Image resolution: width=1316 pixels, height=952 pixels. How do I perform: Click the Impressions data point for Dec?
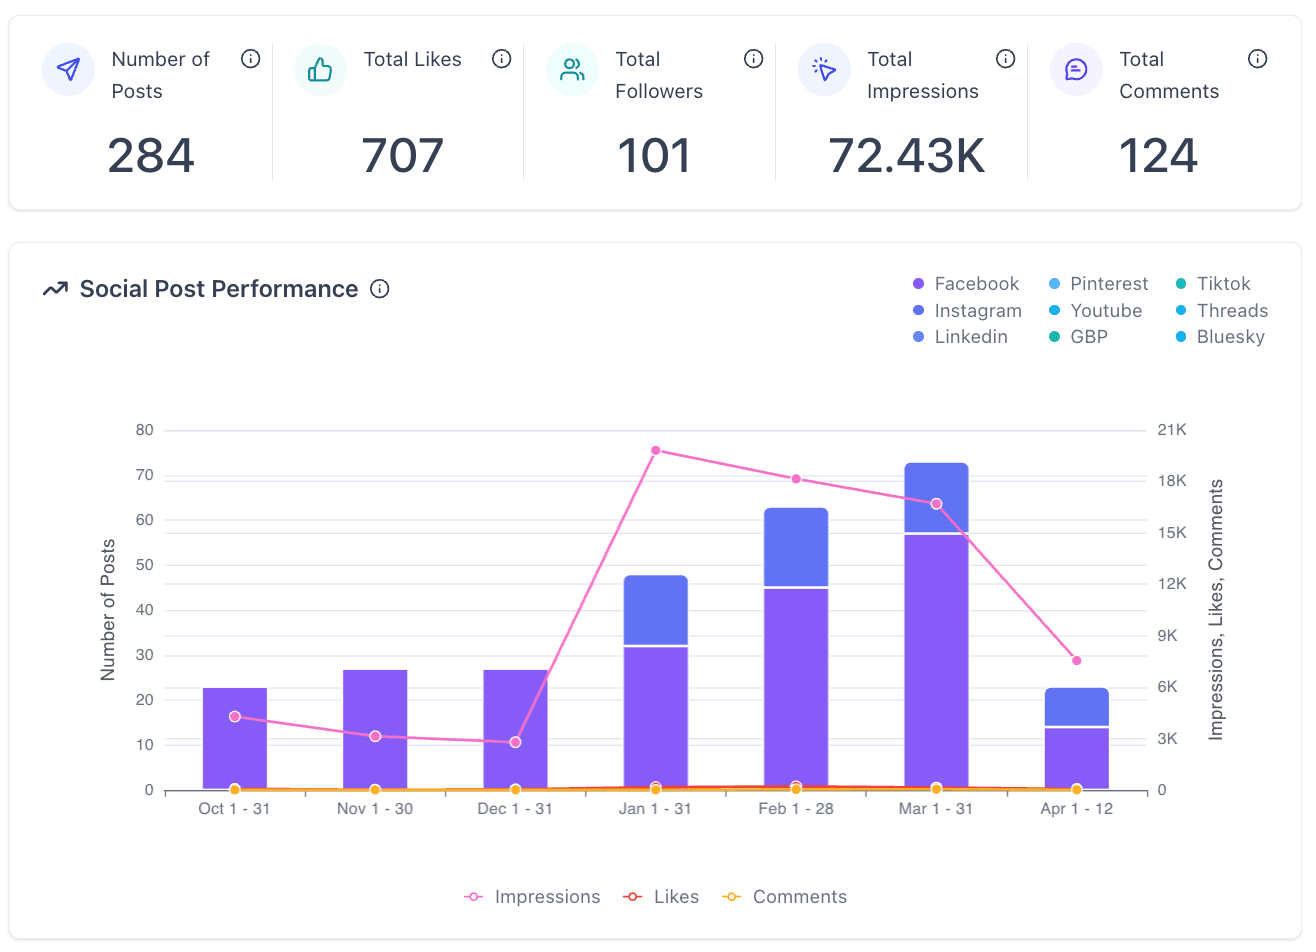(x=515, y=742)
